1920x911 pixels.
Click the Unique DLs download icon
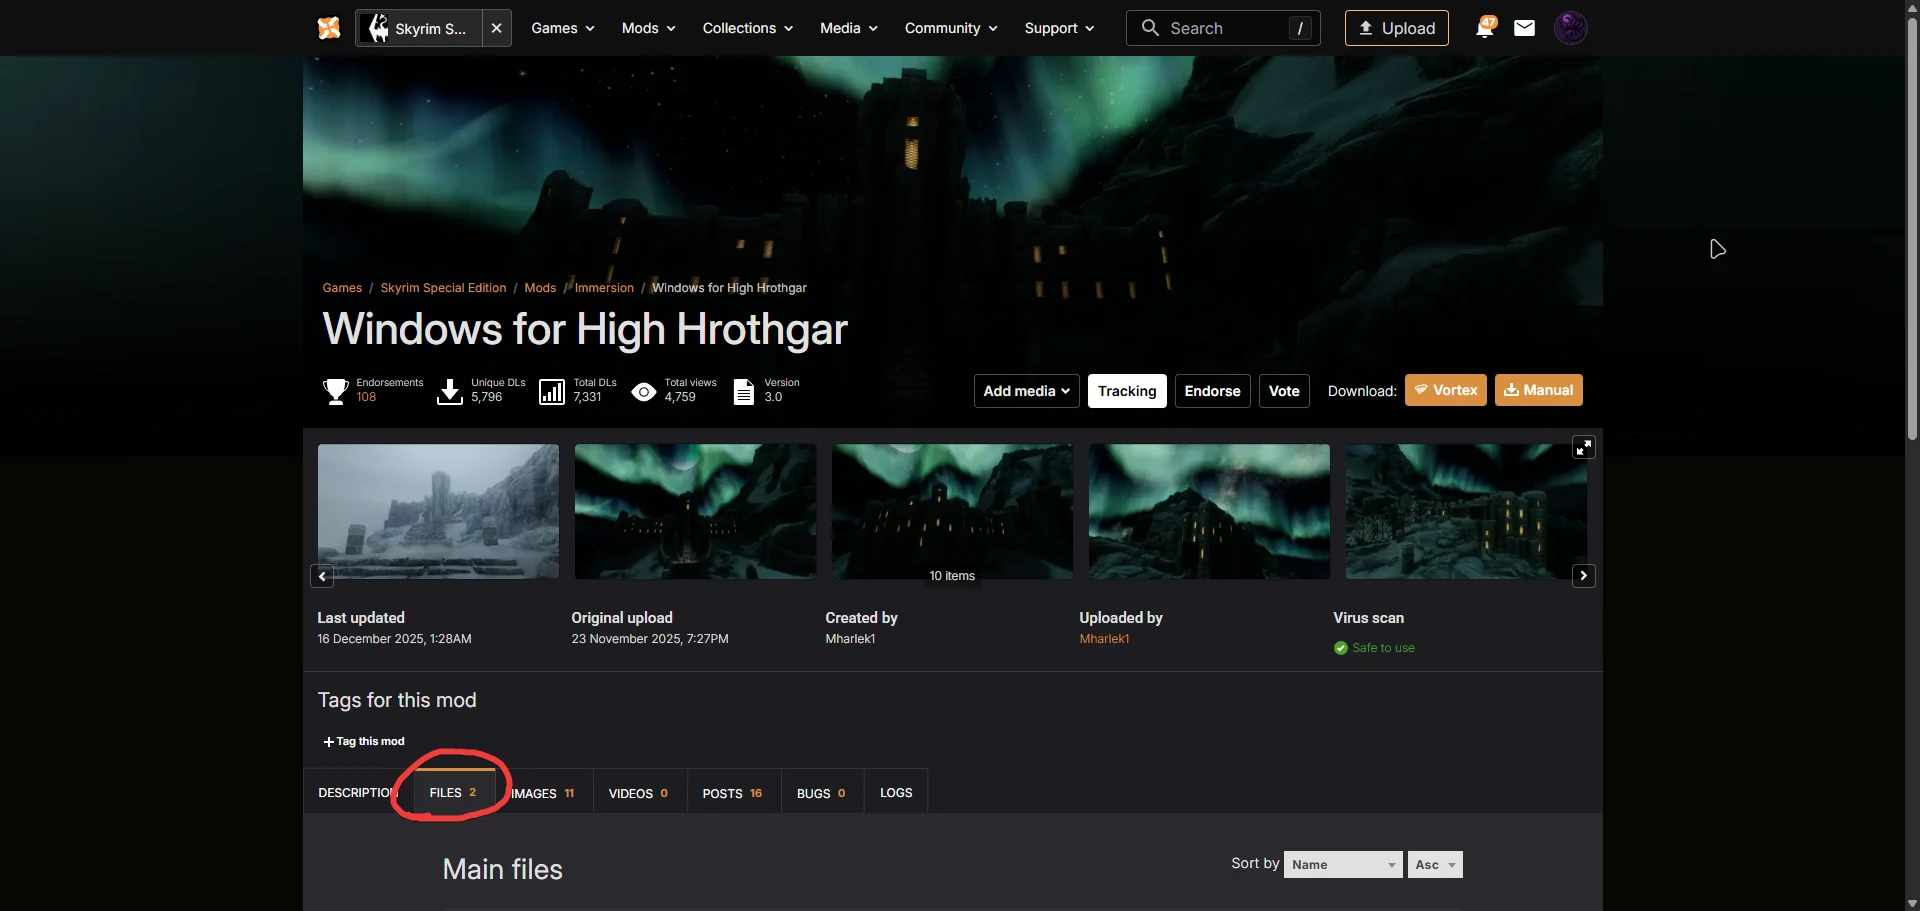[x=450, y=391]
